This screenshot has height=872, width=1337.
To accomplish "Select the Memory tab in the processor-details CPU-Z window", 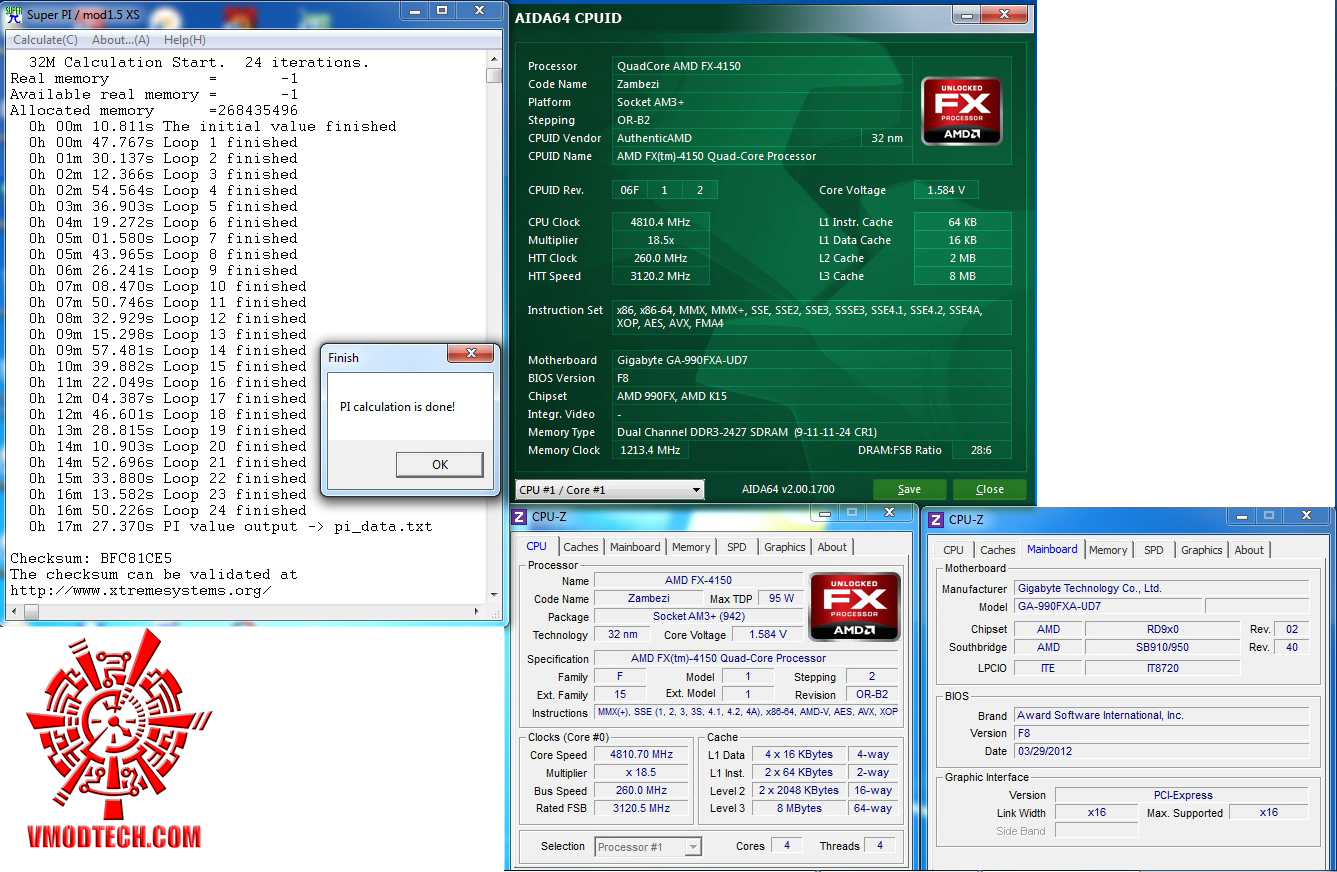I will pos(691,547).
